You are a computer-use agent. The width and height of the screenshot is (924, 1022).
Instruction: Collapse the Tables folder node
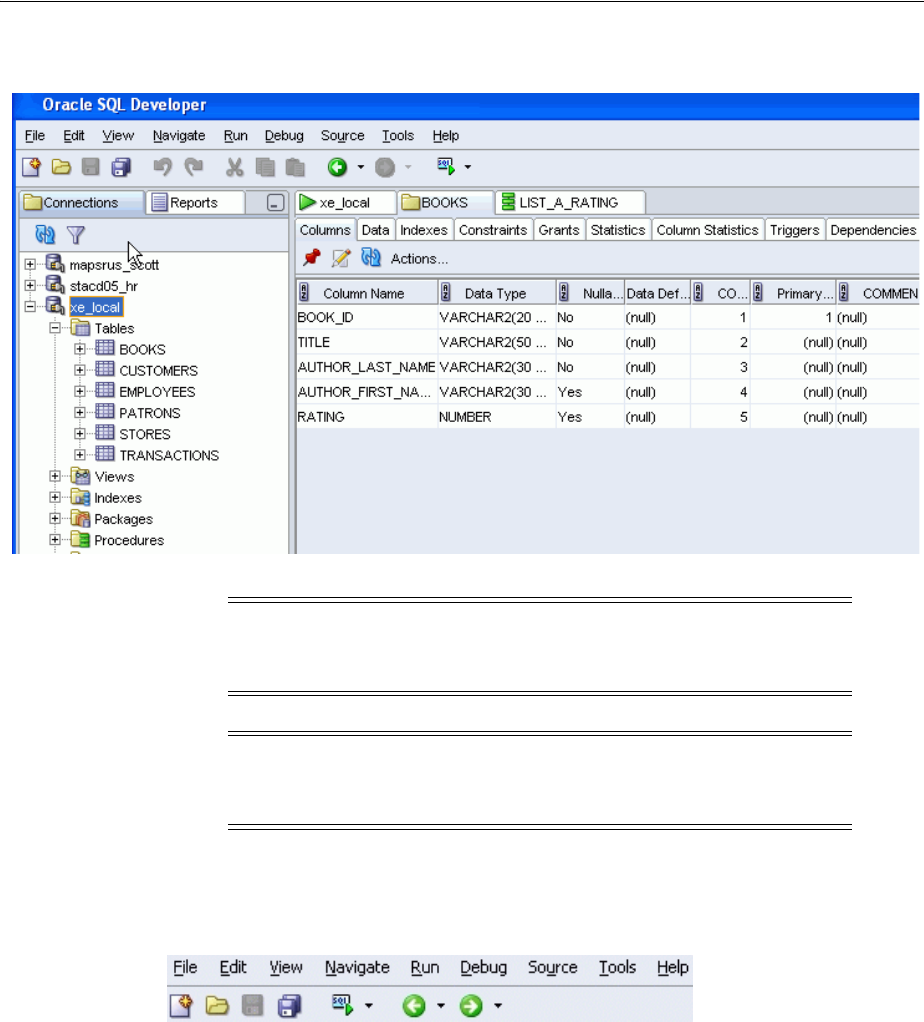click(55, 328)
